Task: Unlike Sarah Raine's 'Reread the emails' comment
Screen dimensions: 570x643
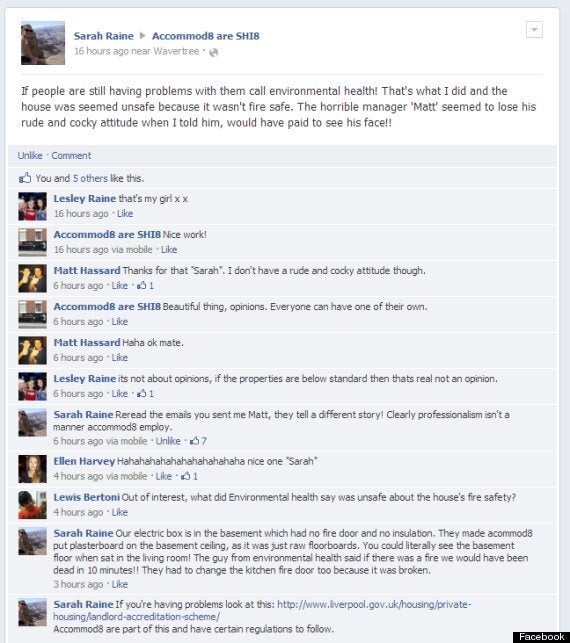Action: pyautogui.click(x=168, y=441)
